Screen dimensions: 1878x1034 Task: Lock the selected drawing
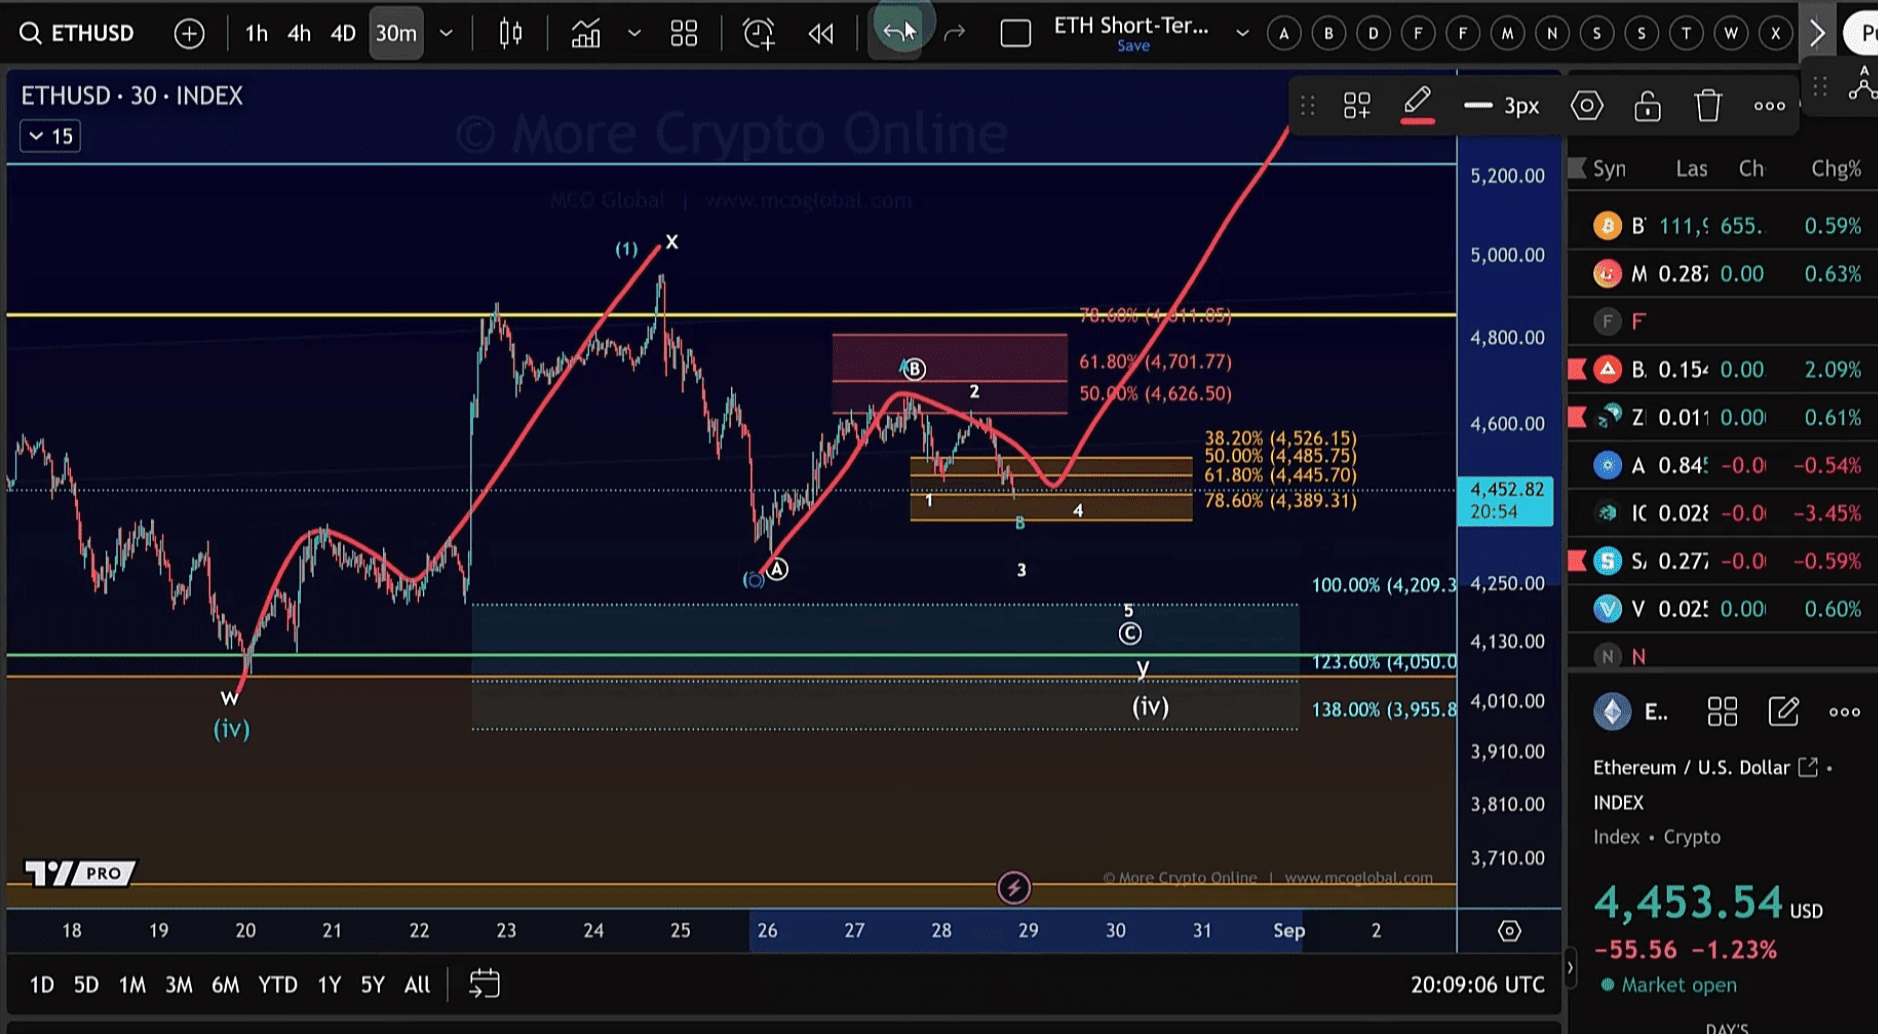1647,105
